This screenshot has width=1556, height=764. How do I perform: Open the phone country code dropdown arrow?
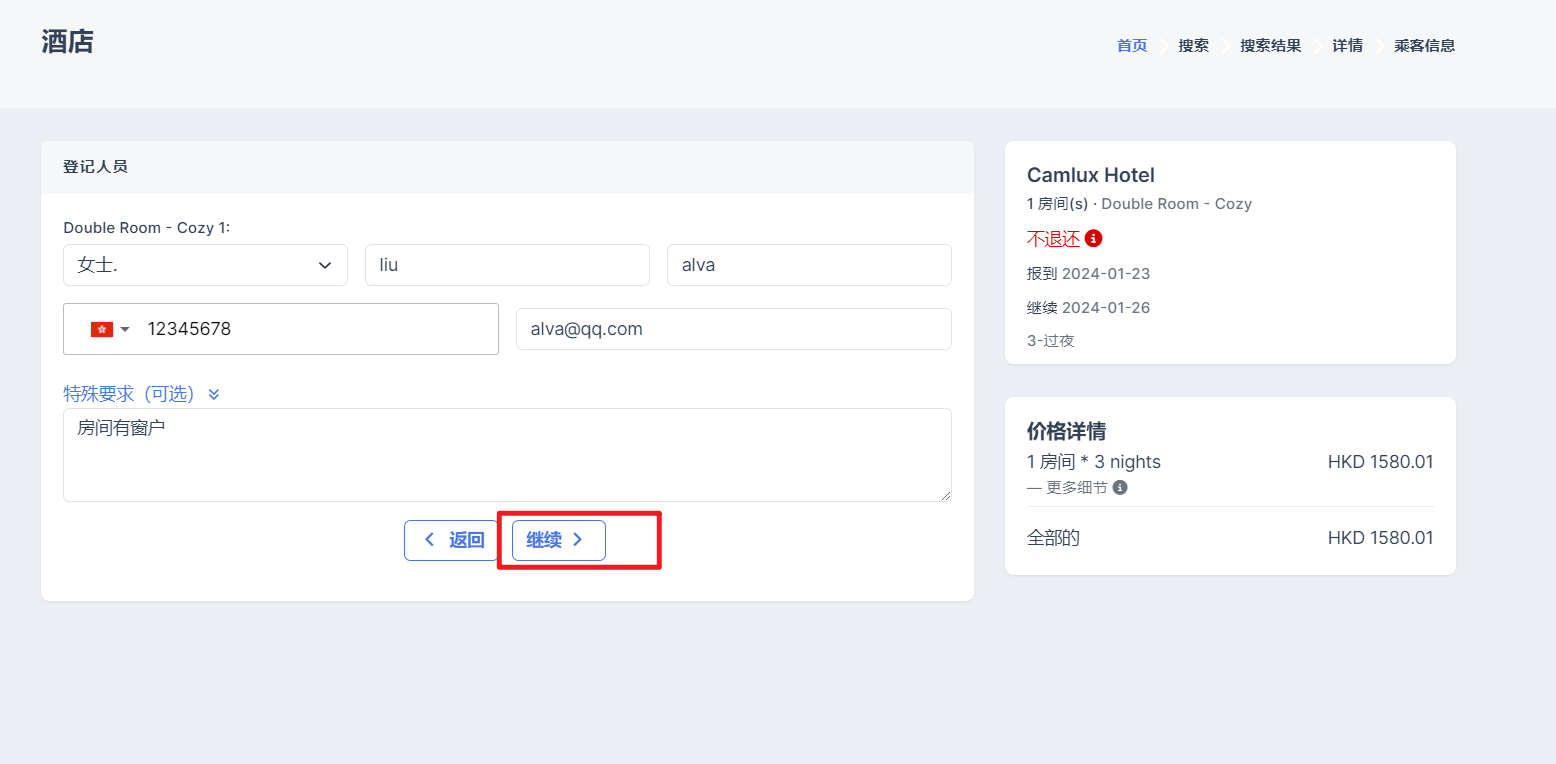click(x=125, y=329)
